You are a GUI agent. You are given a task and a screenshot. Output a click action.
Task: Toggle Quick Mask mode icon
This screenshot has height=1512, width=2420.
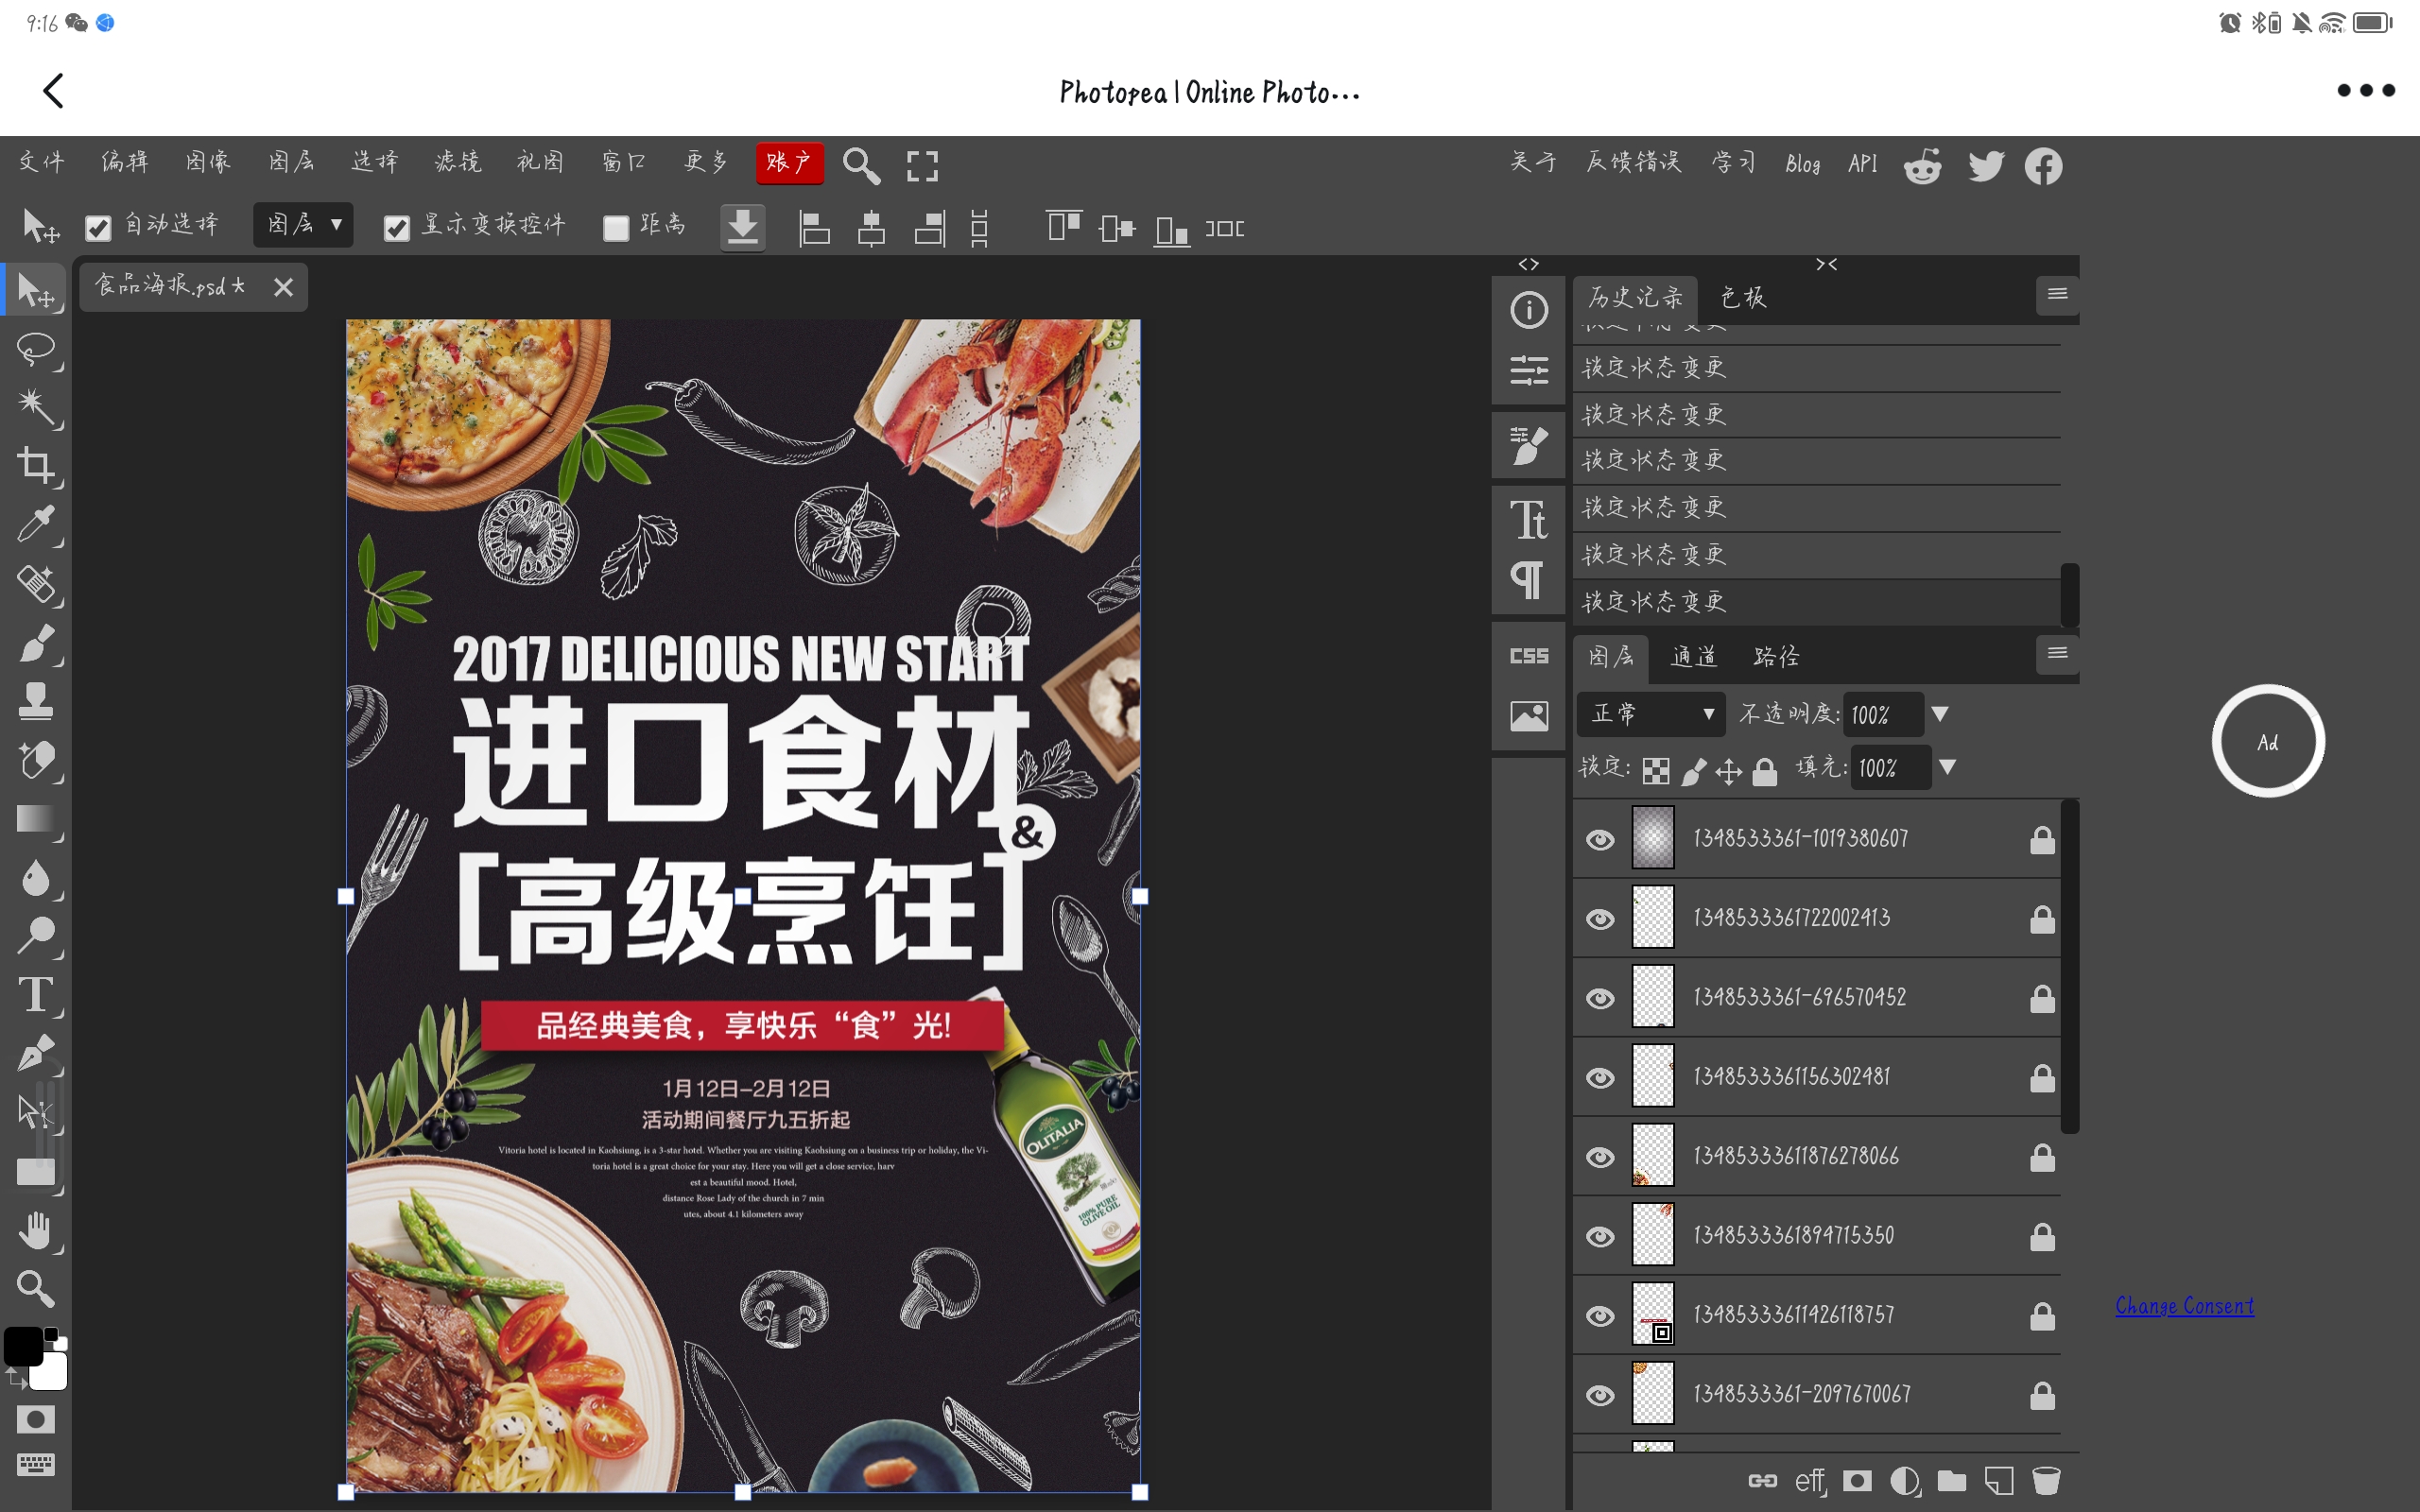[36, 1419]
